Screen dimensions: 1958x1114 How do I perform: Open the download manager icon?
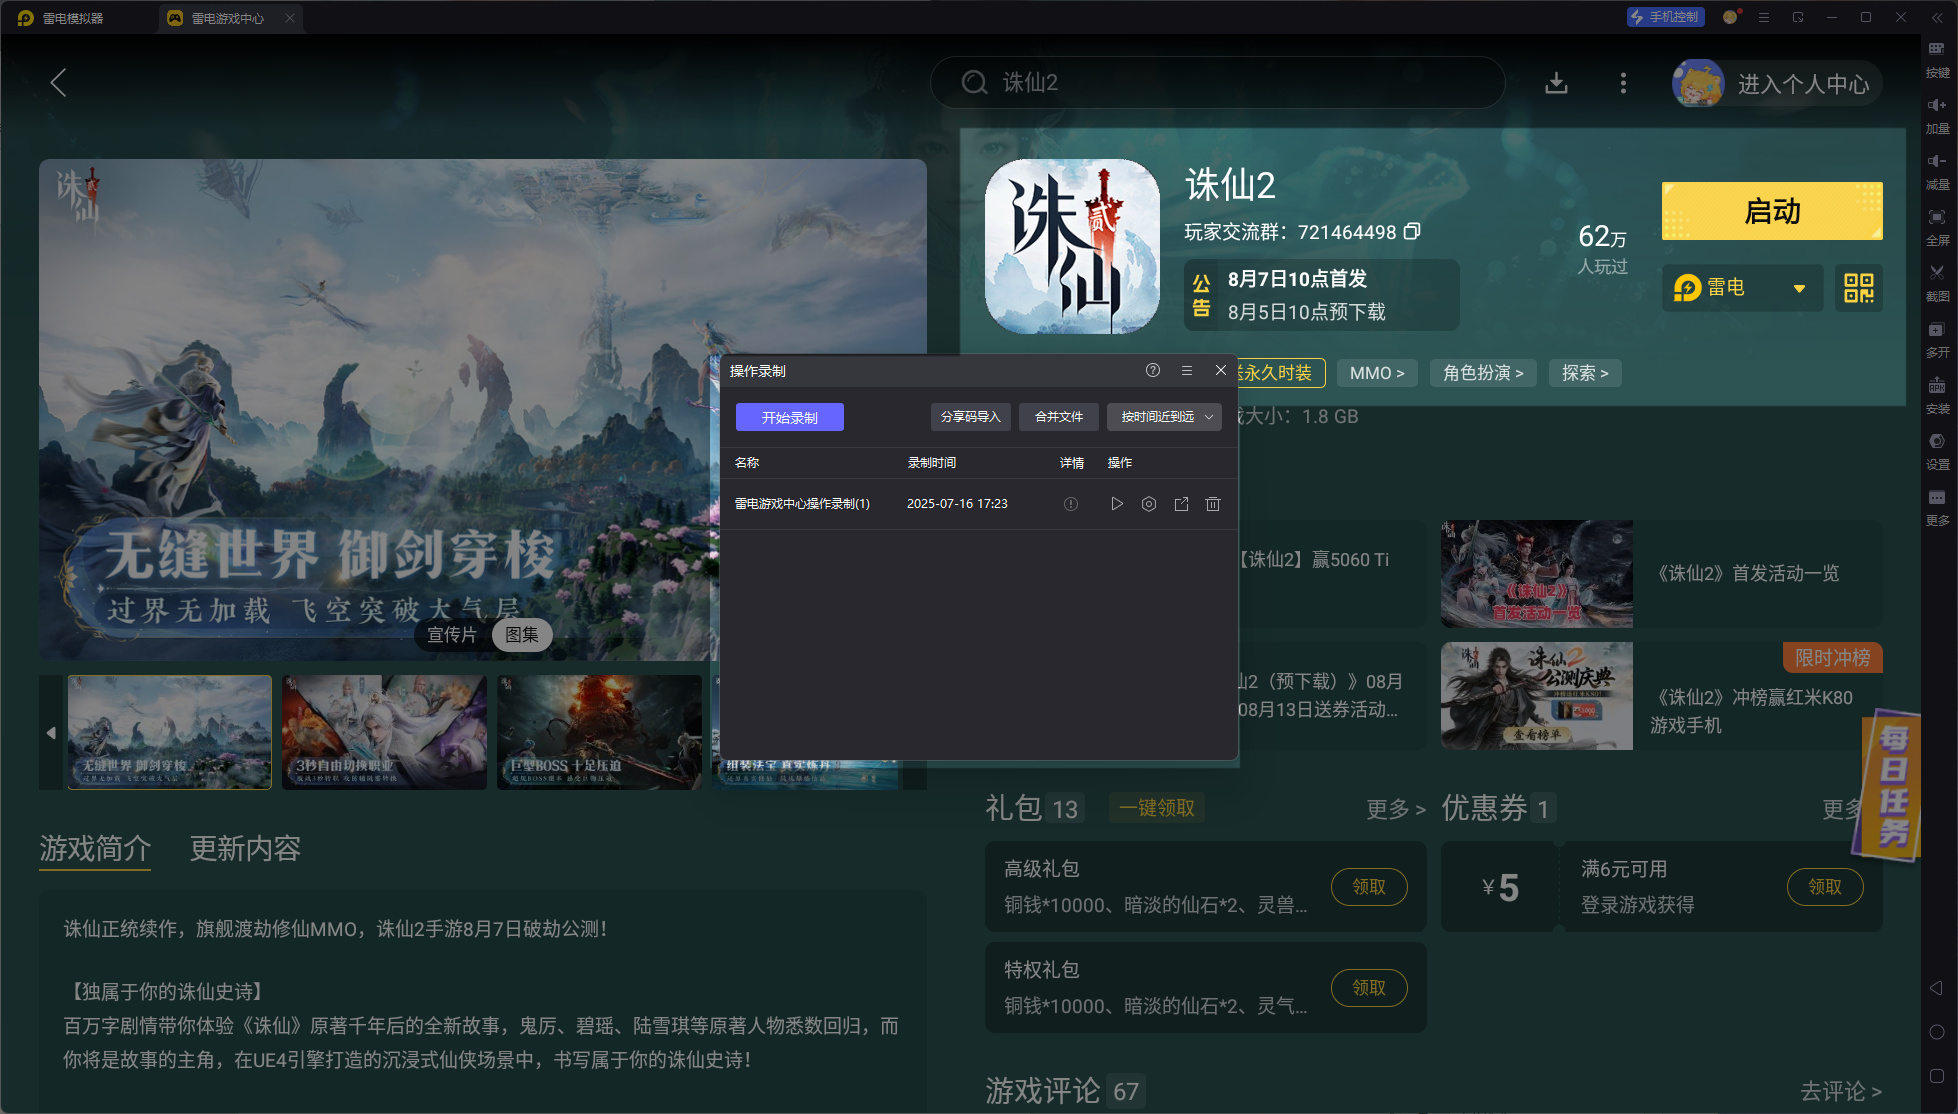(1556, 83)
